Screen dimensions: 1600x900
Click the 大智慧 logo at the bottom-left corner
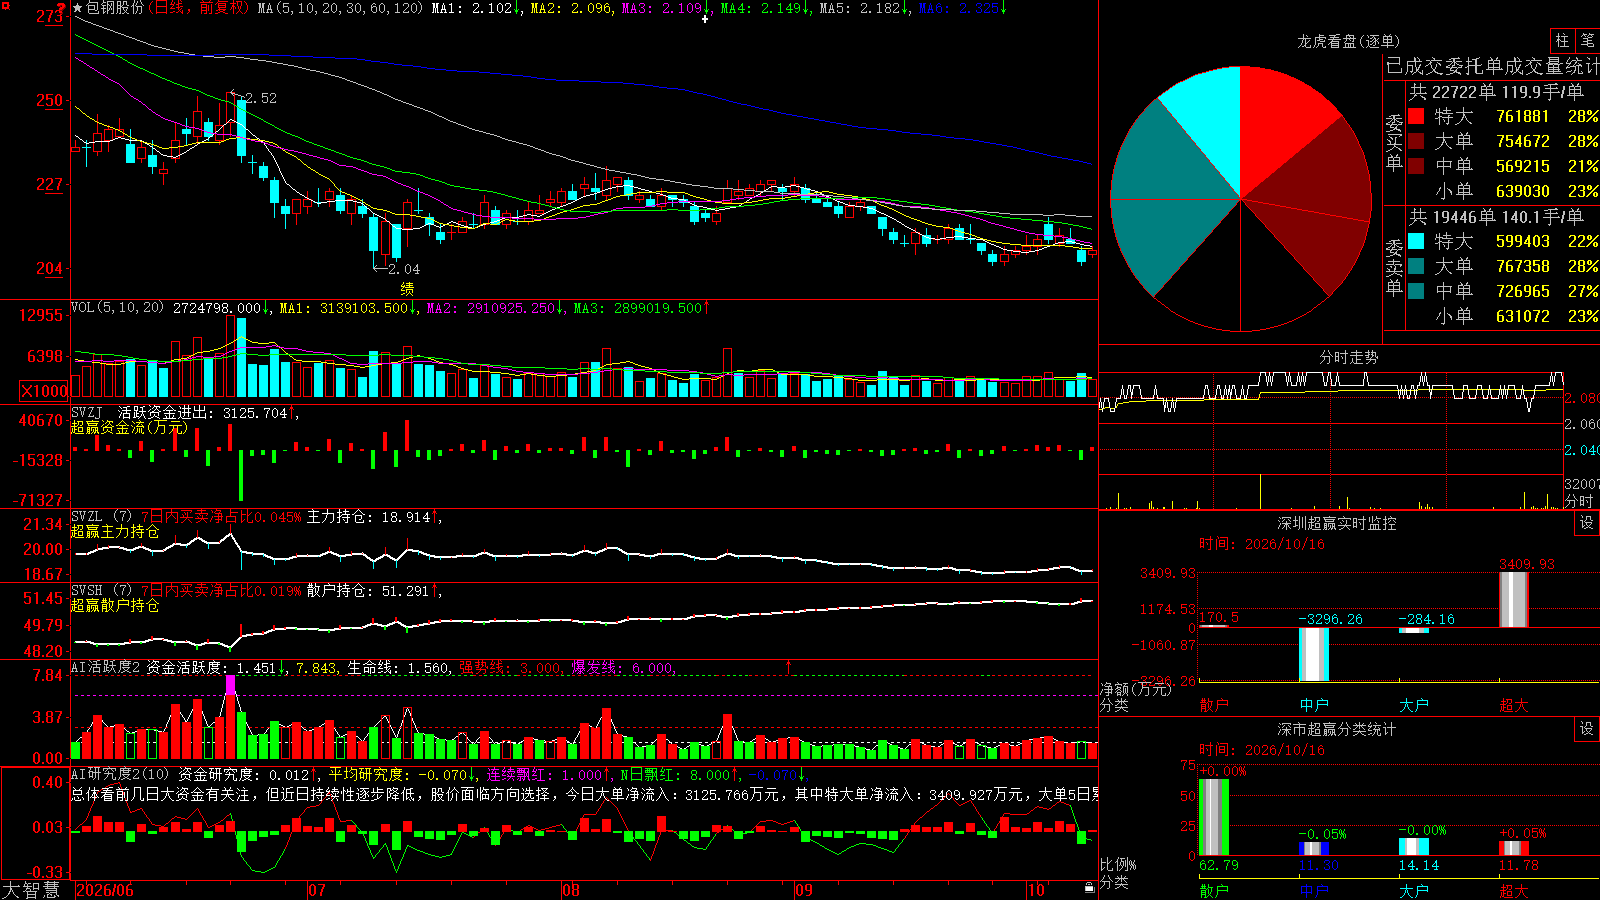point(31,890)
